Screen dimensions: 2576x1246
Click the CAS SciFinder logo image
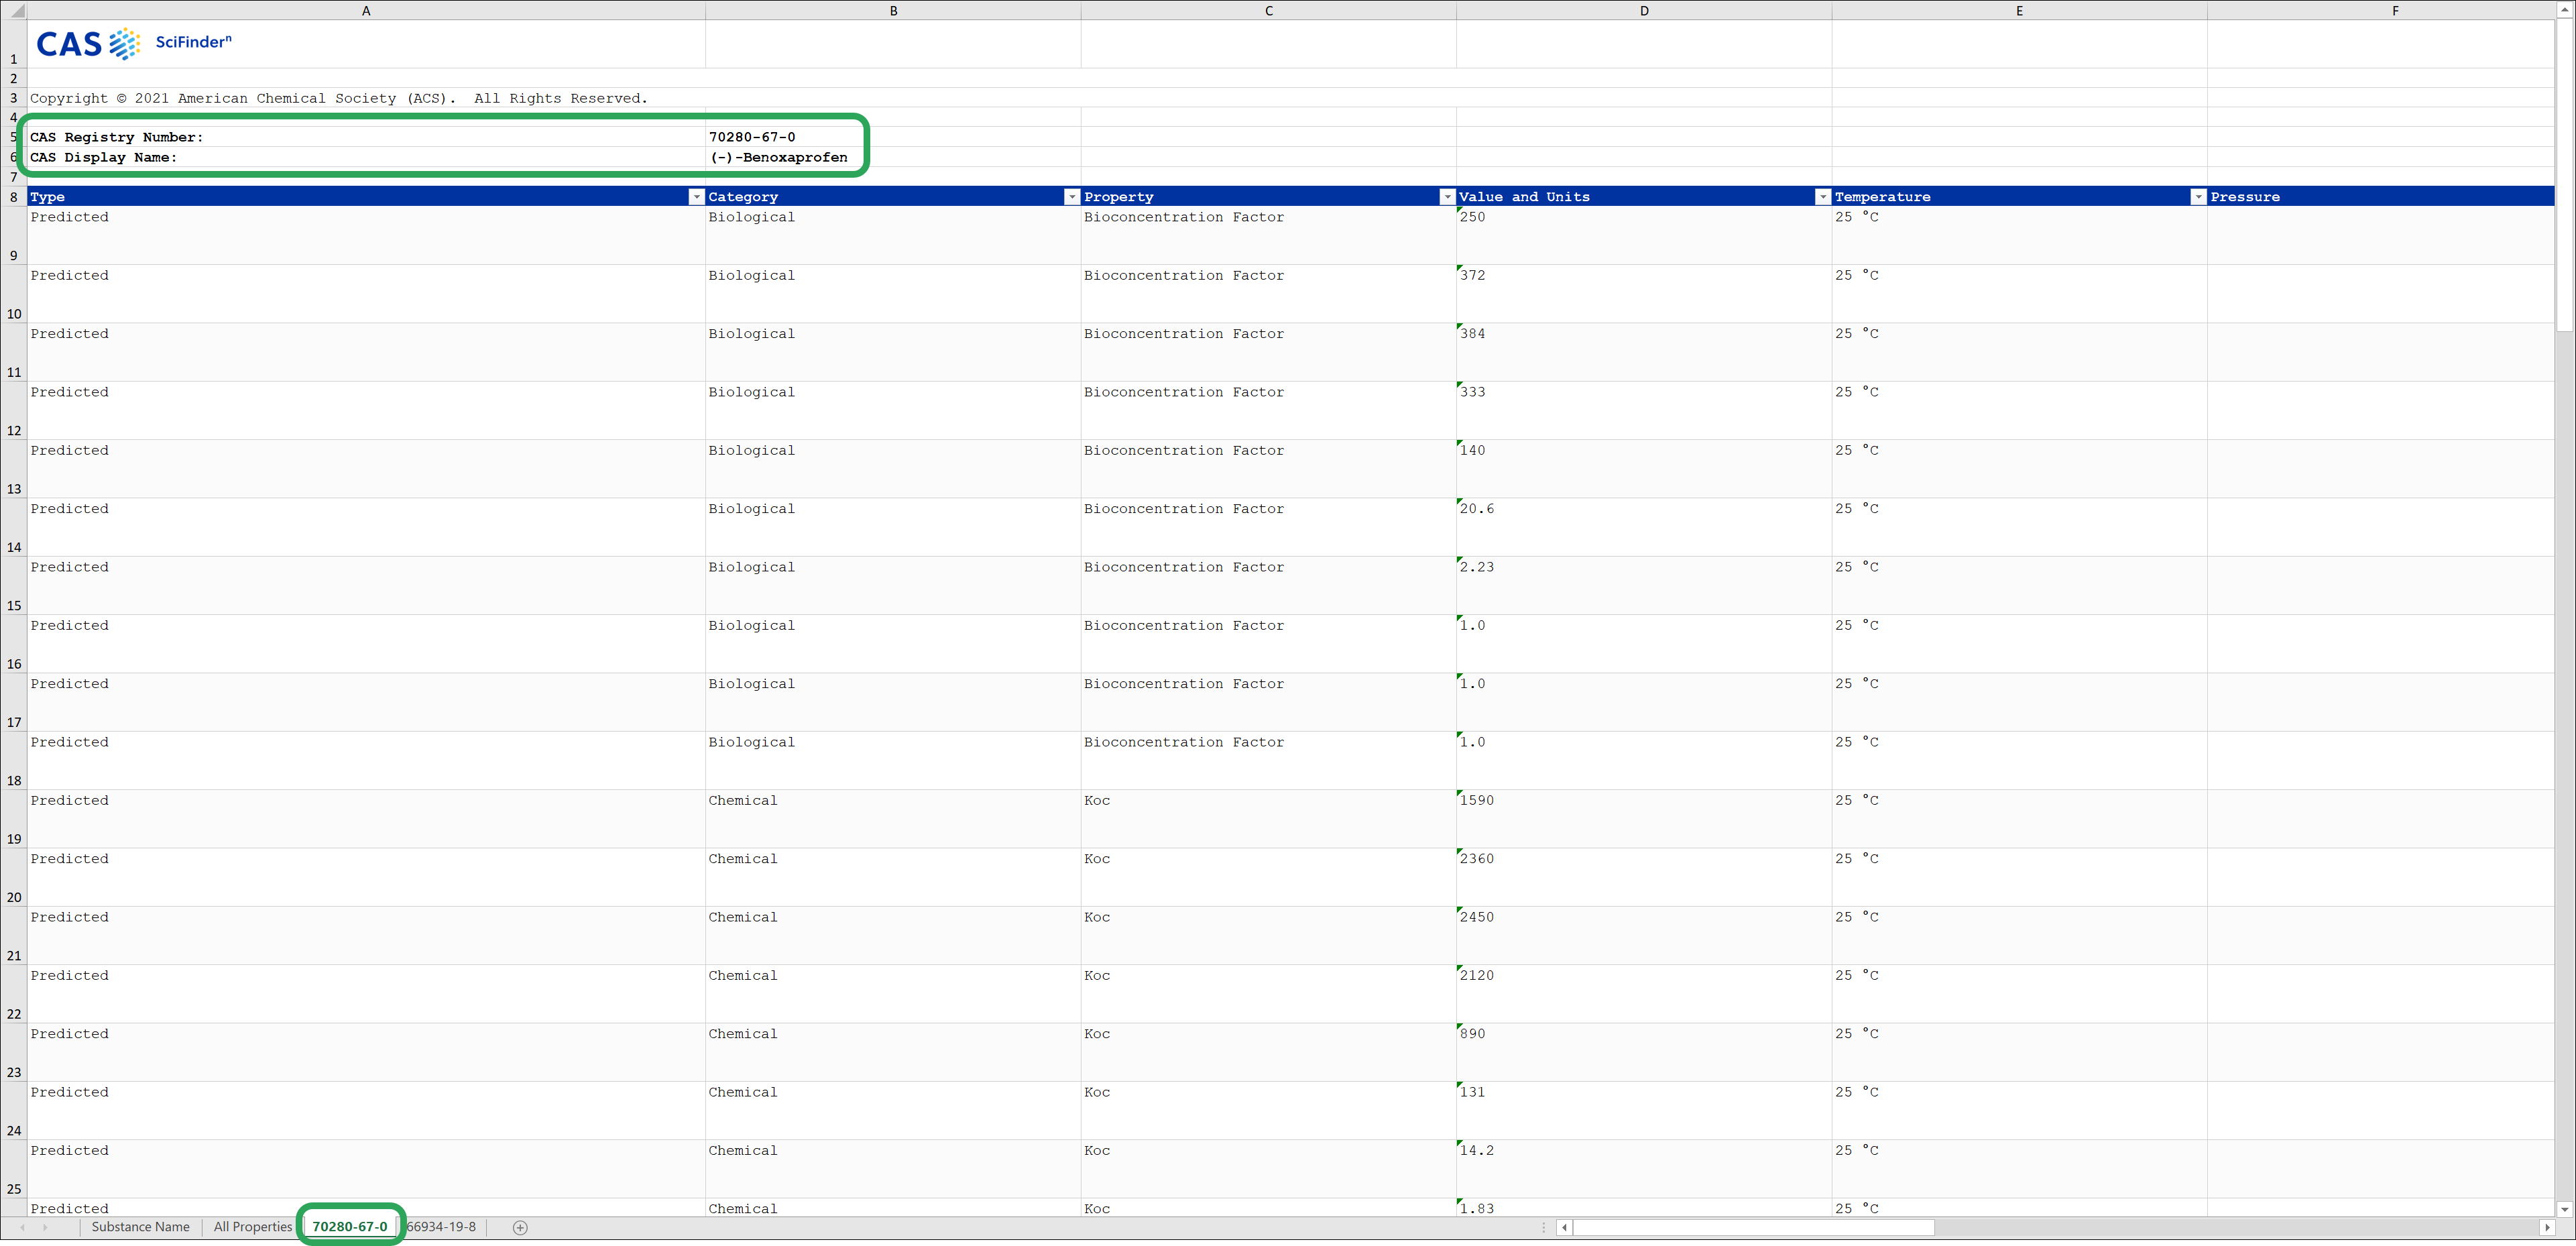[x=134, y=44]
